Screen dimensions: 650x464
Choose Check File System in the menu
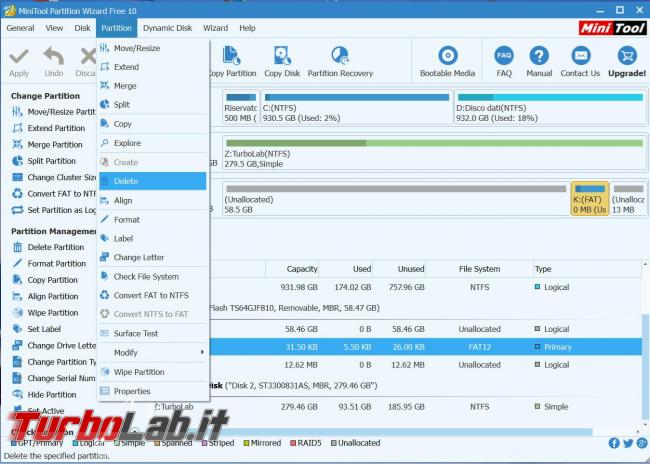tap(153, 277)
